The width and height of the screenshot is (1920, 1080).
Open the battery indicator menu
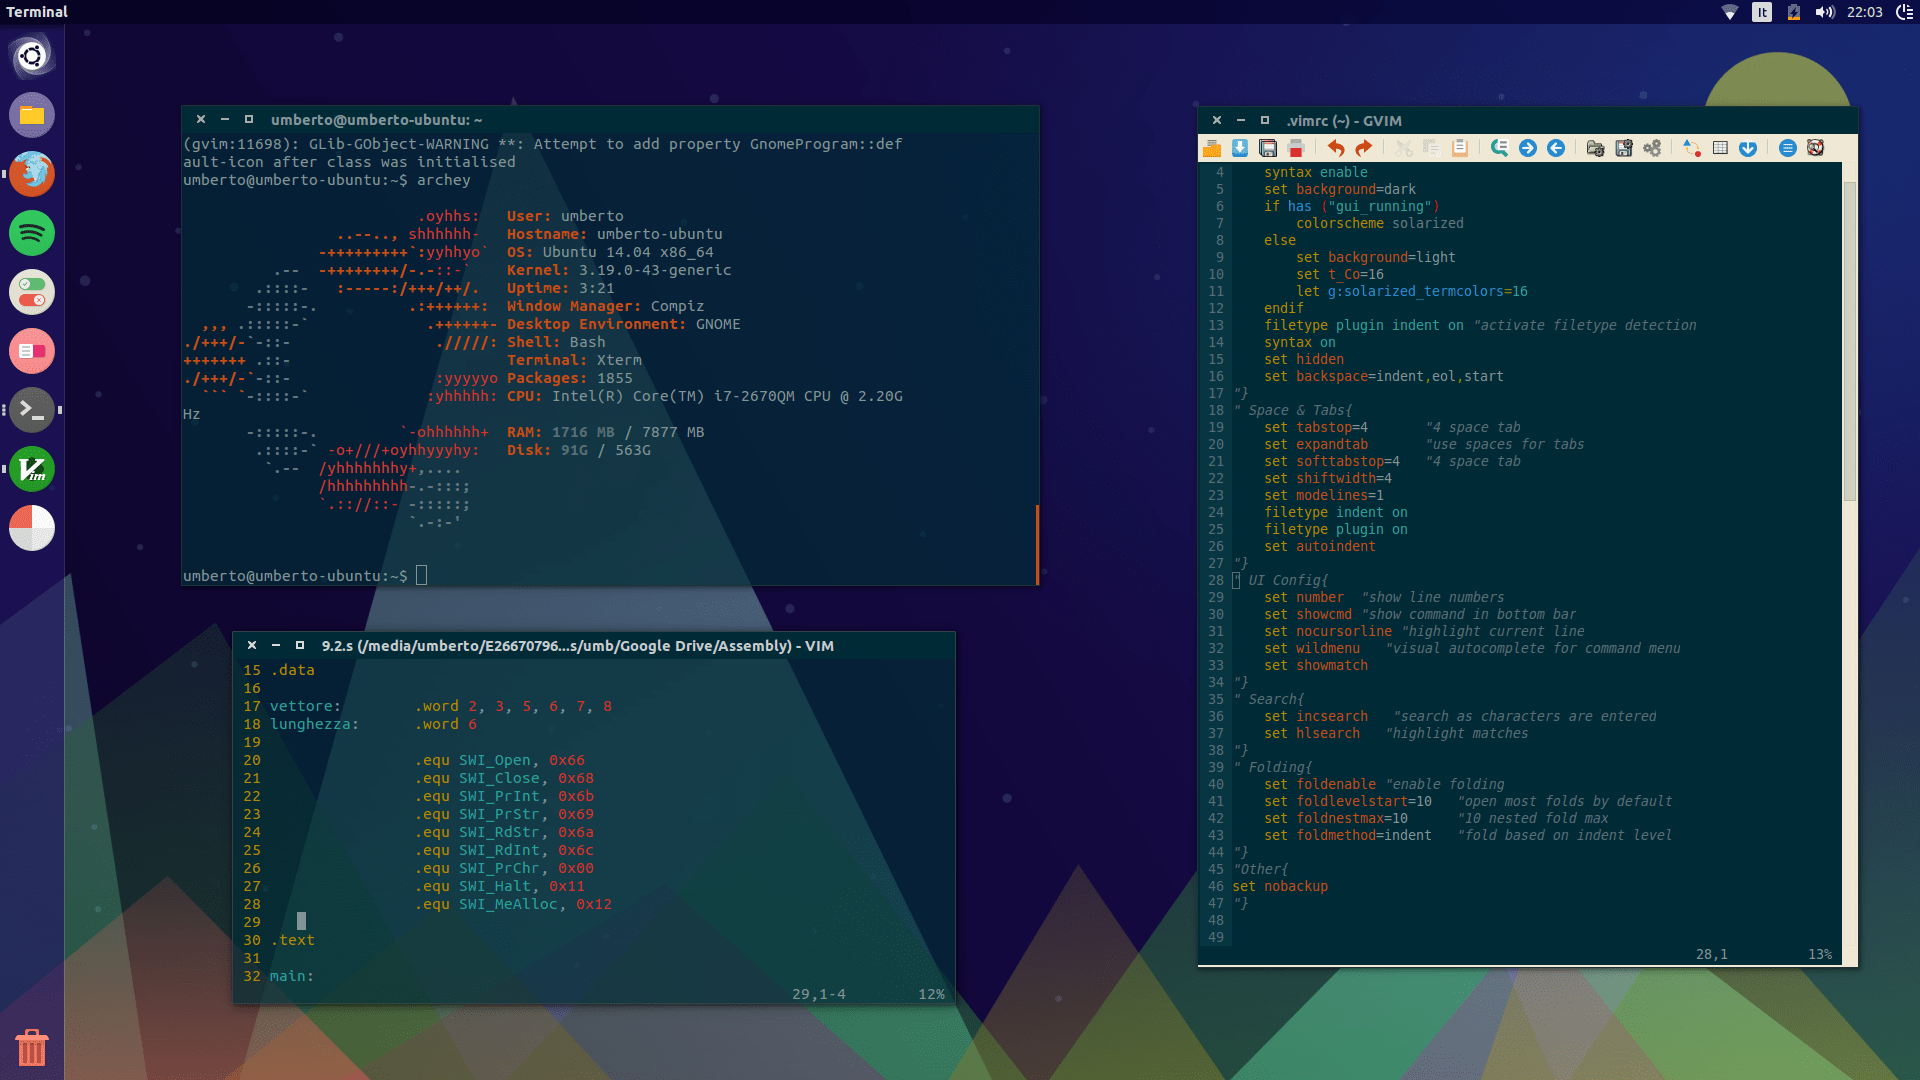tap(1794, 12)
